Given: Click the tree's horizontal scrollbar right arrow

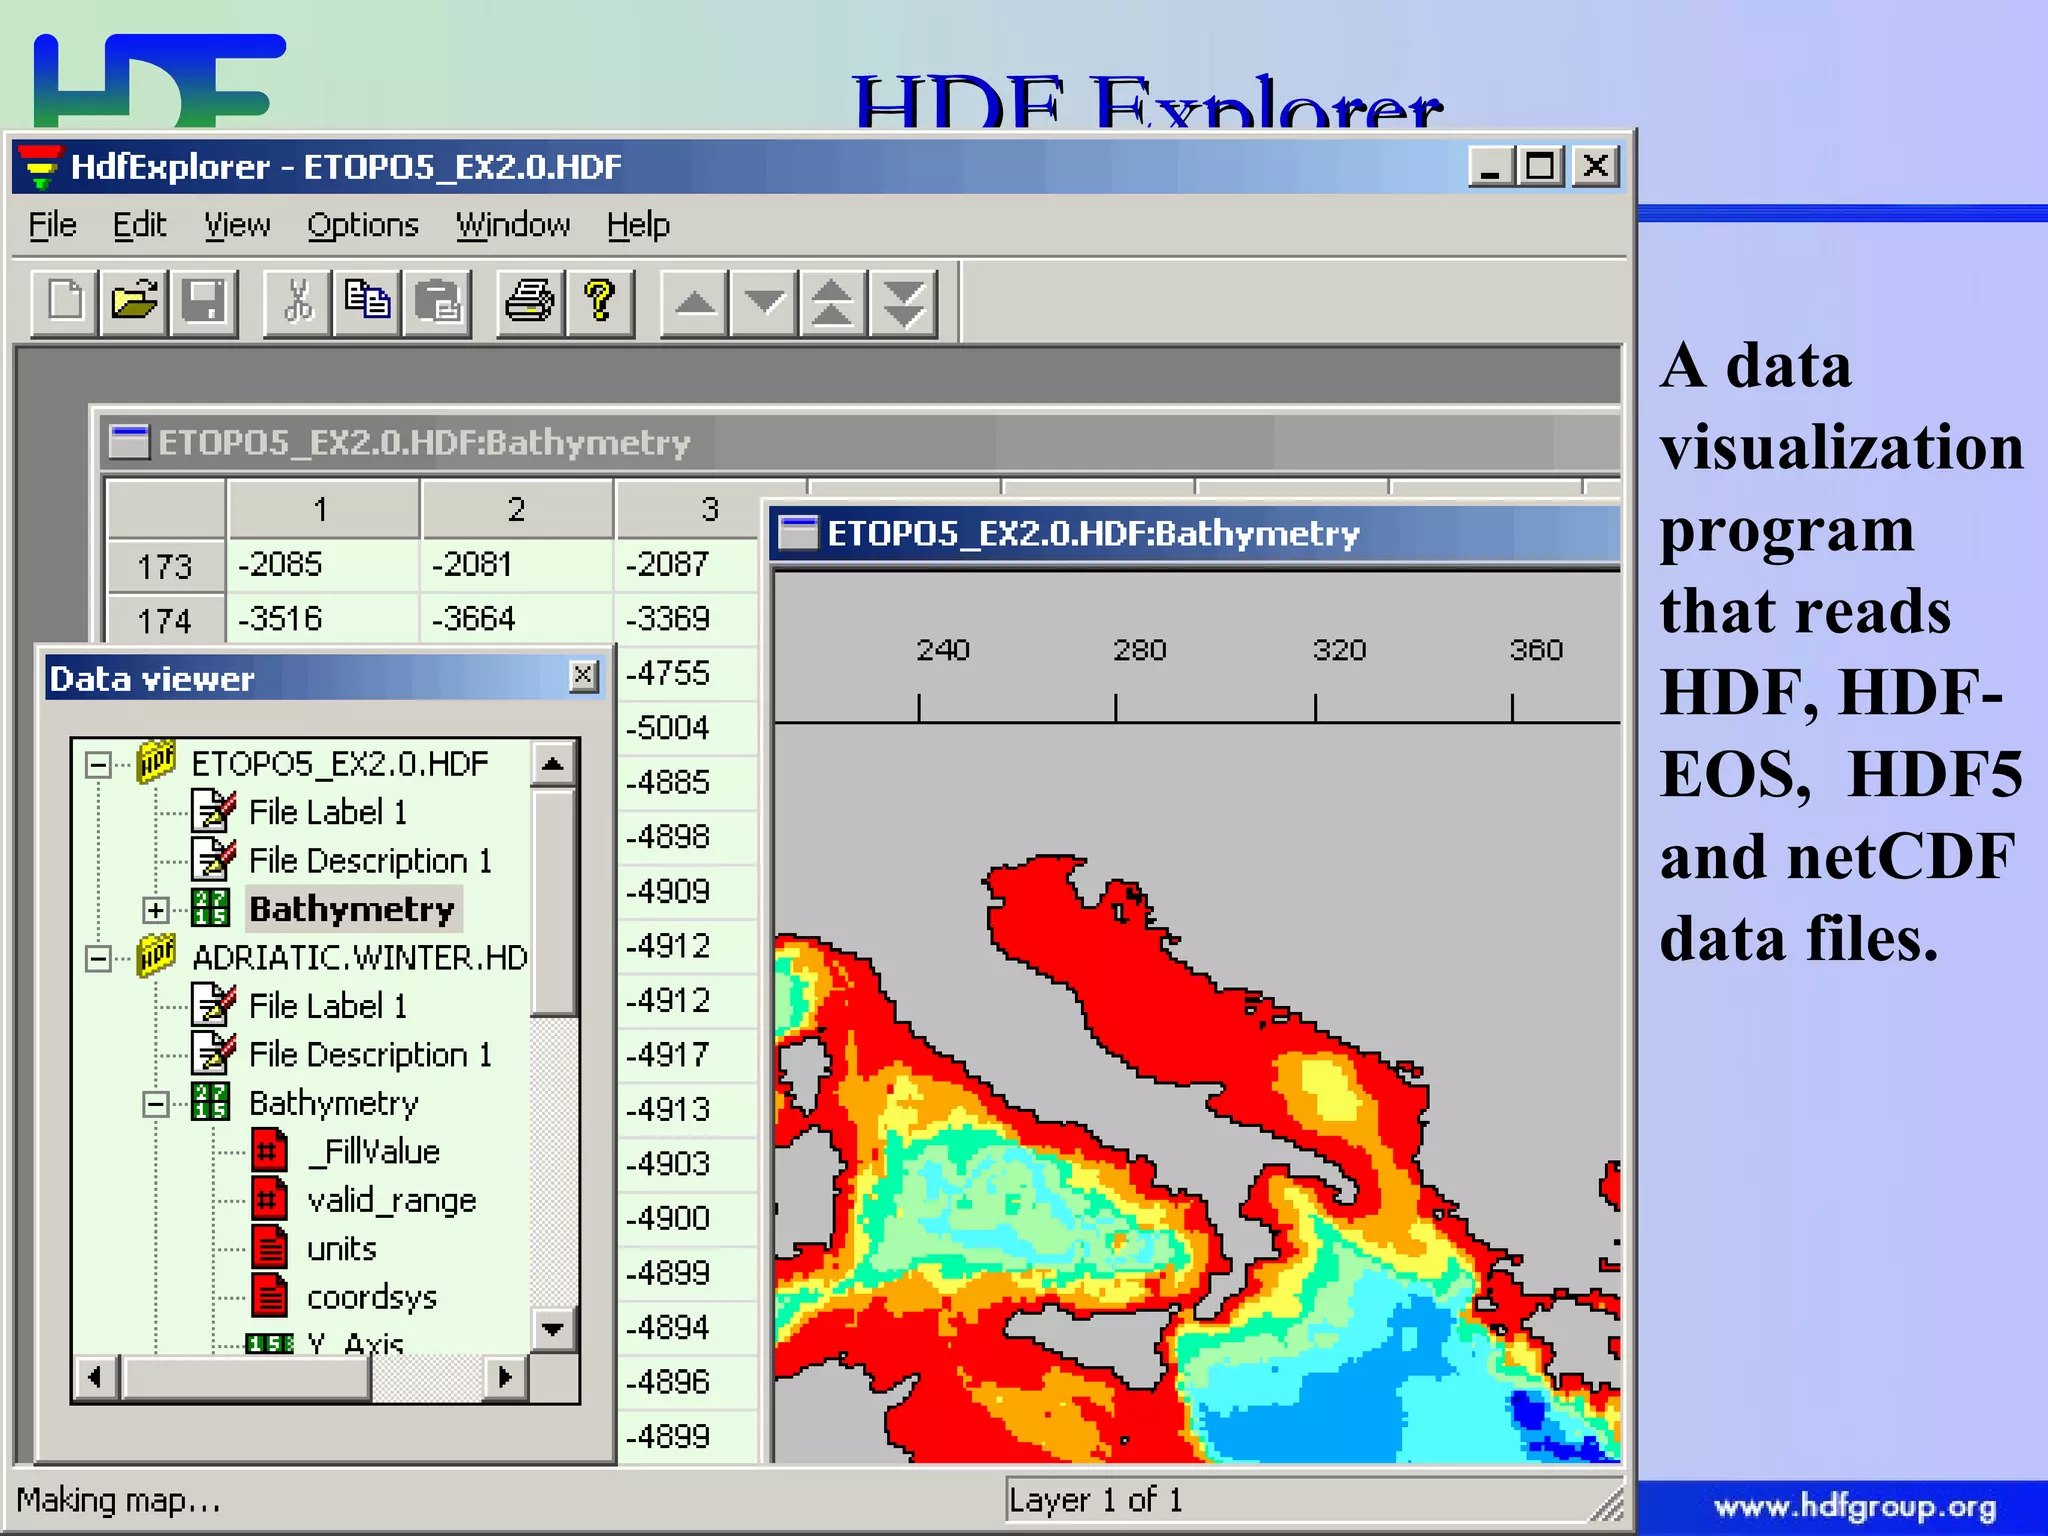Looking at the screenshot, I should click(505, 1378).
